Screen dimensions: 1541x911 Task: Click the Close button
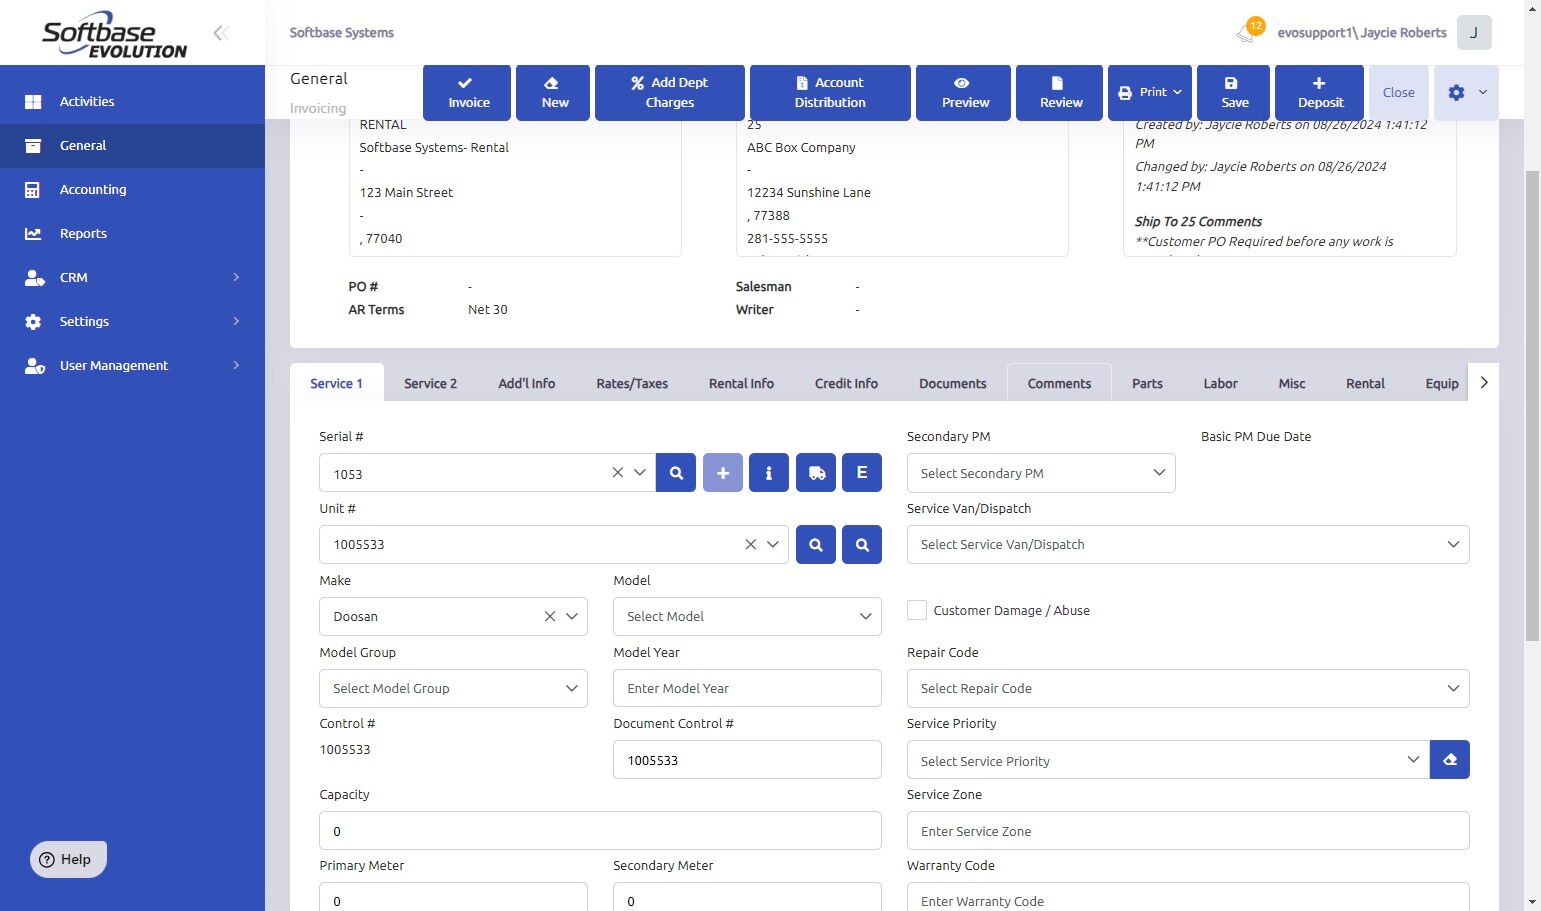point(1398,93)
